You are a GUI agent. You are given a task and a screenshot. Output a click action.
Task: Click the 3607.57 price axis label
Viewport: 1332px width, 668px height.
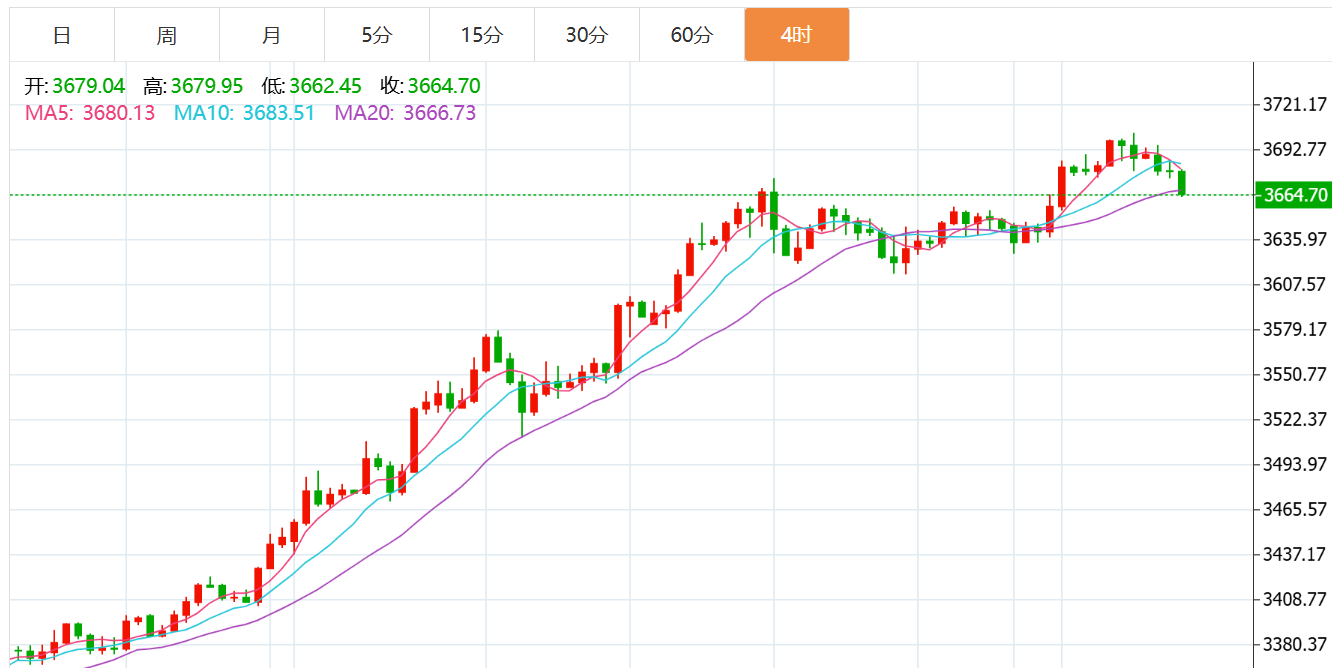1295,284
